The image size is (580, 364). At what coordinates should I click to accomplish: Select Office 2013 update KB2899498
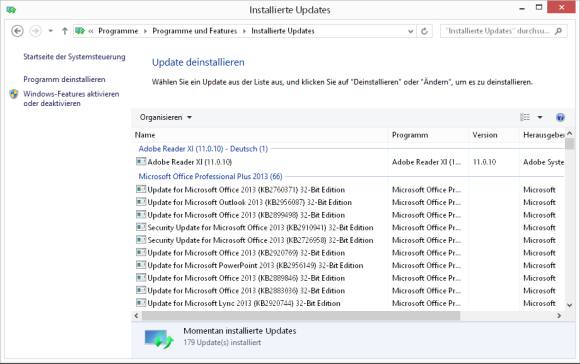[246, 215]
